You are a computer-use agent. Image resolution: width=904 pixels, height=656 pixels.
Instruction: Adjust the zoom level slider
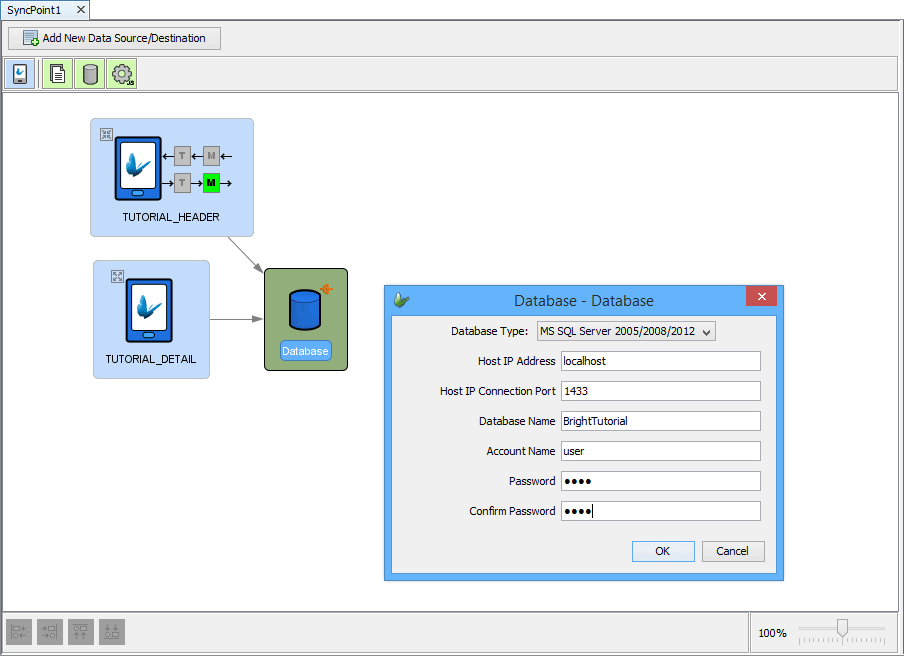pyautogui.click(x=842, y=628)
